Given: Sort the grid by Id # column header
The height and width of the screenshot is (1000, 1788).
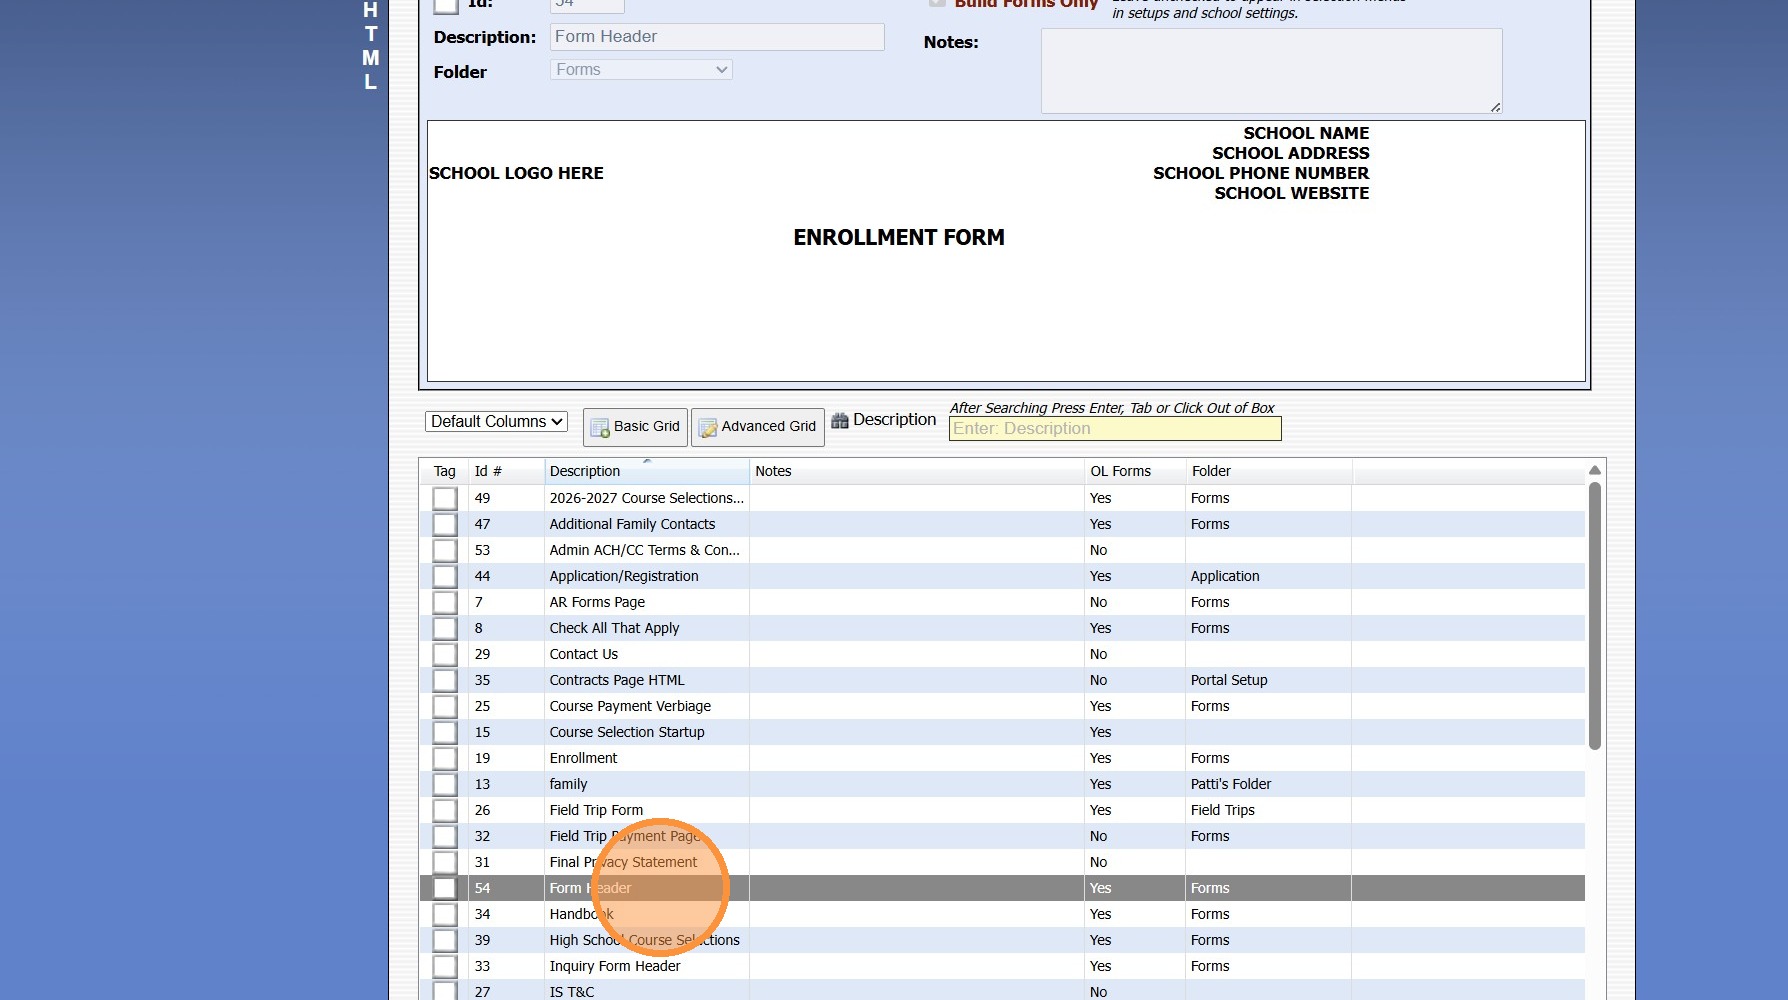Looking at the screenshot, I should [506, 471].
